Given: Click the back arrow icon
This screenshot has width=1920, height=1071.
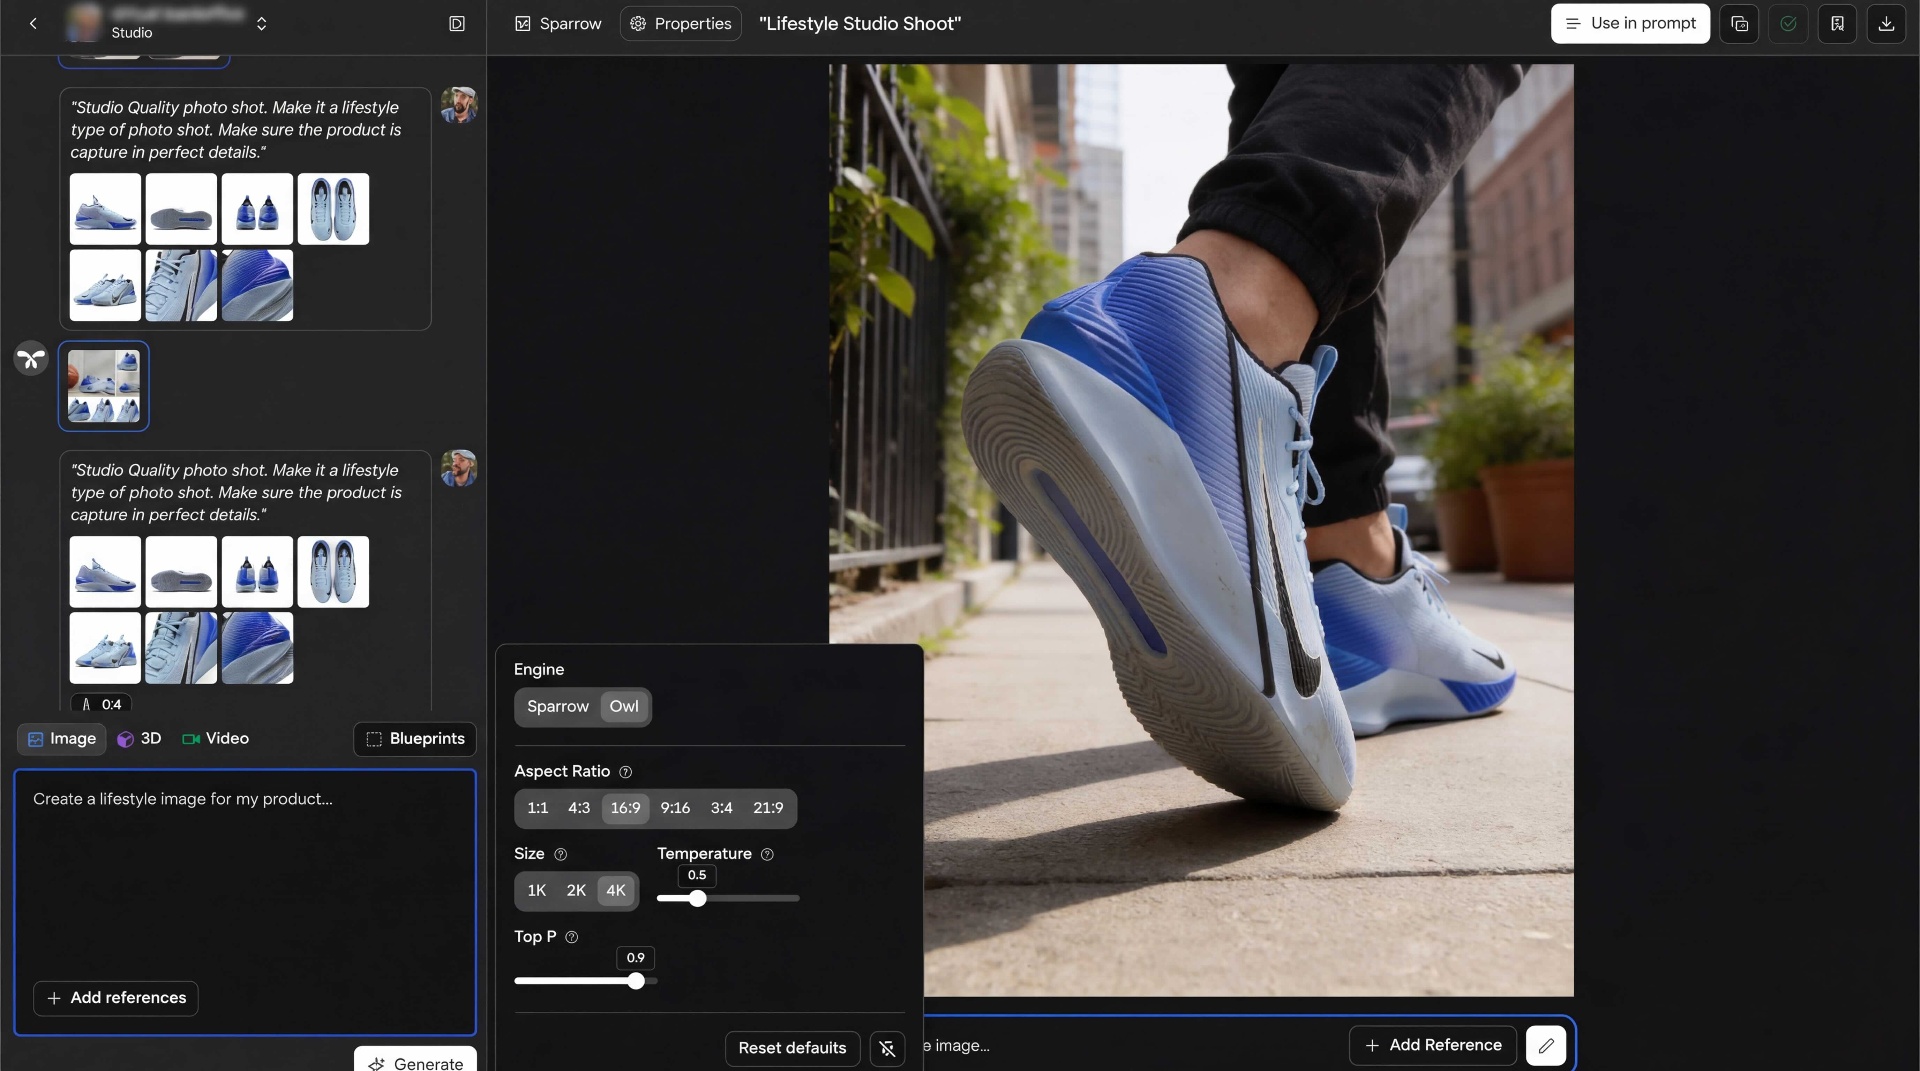Looking at the screenshot, I should (x=33, y=23).
